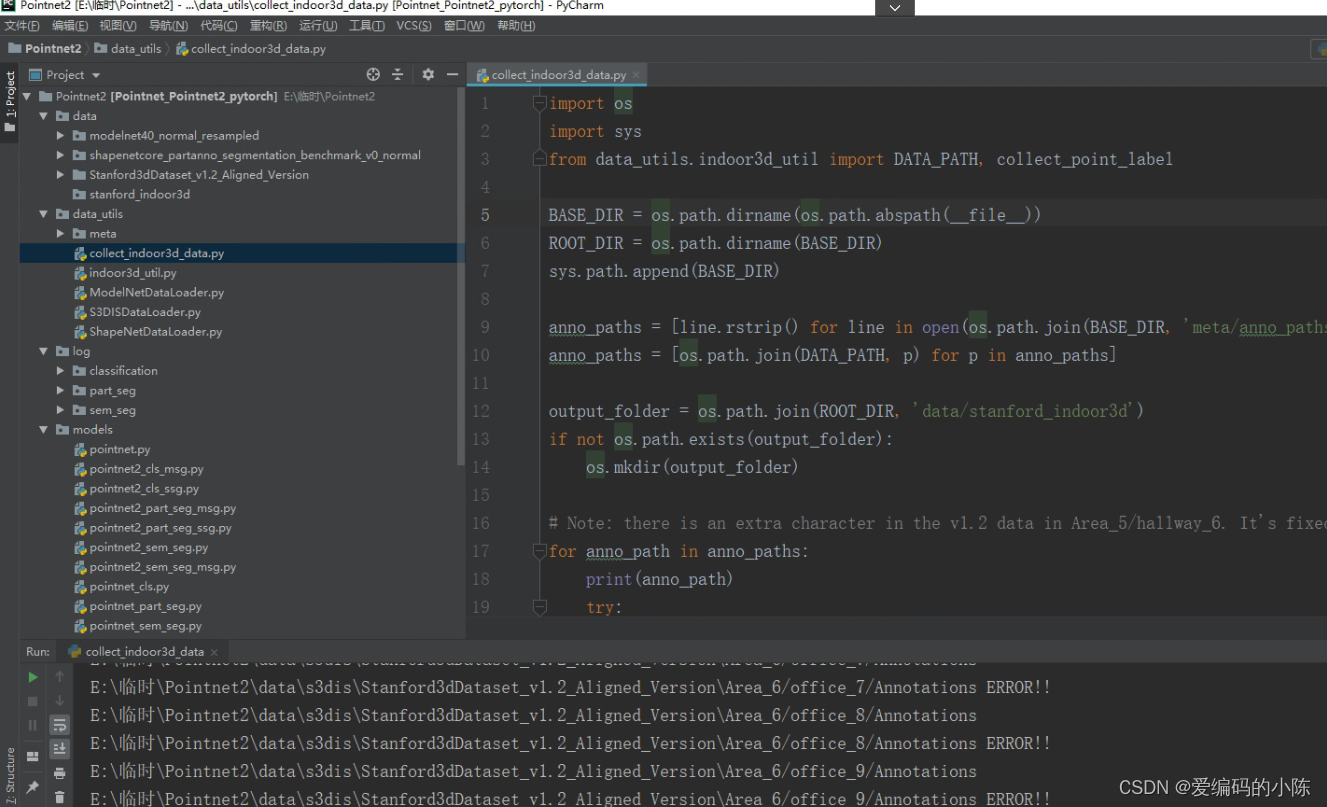Screen dimensions: 1327x807
Task: Collapse the Pointnet2 root project node
Action: (27, 97)
